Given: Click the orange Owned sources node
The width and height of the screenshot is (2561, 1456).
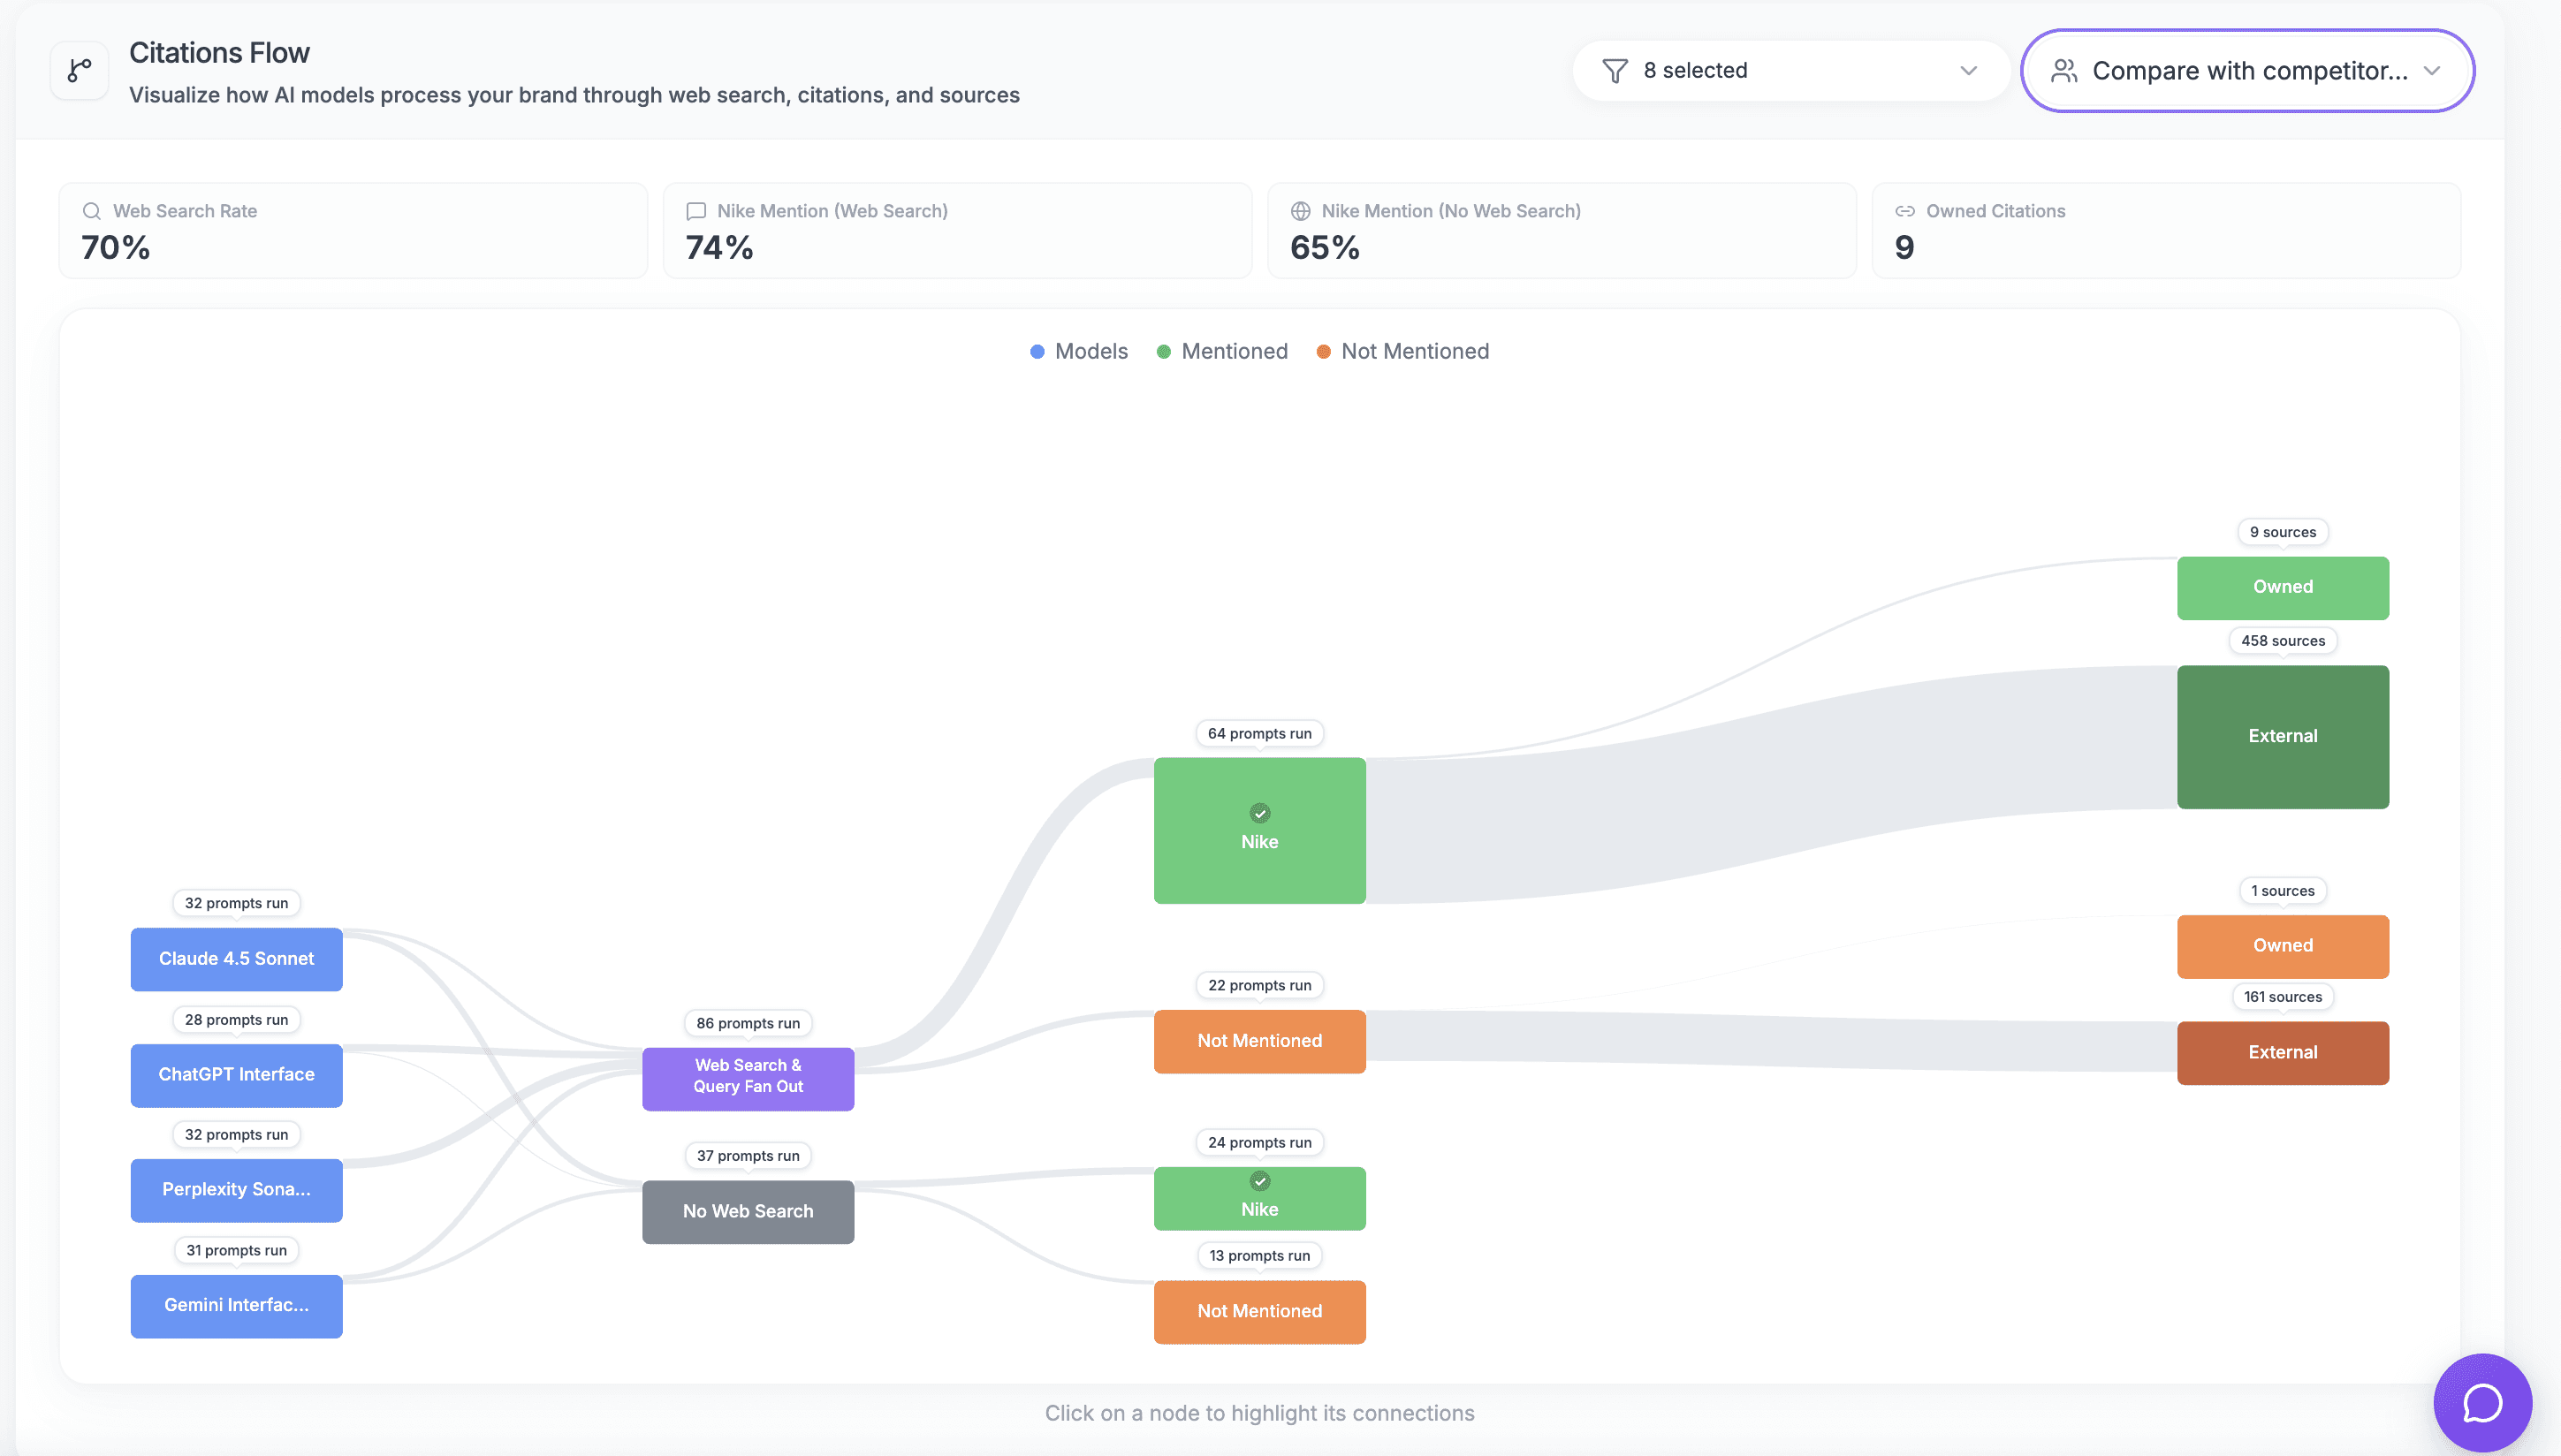Looking at the screenshot, I should [2283, 946].
